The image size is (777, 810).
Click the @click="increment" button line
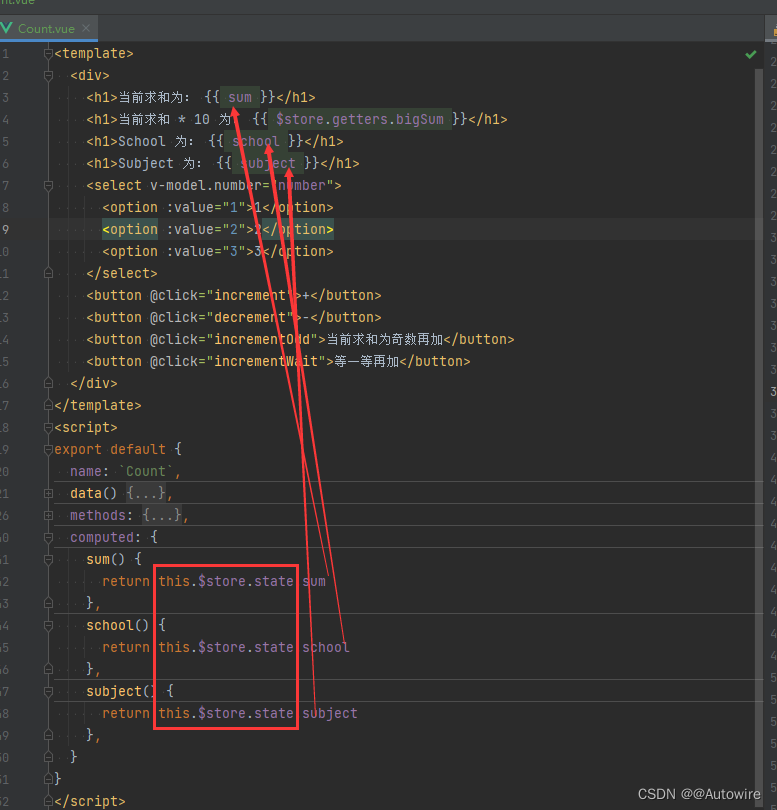tap(234, 295)
